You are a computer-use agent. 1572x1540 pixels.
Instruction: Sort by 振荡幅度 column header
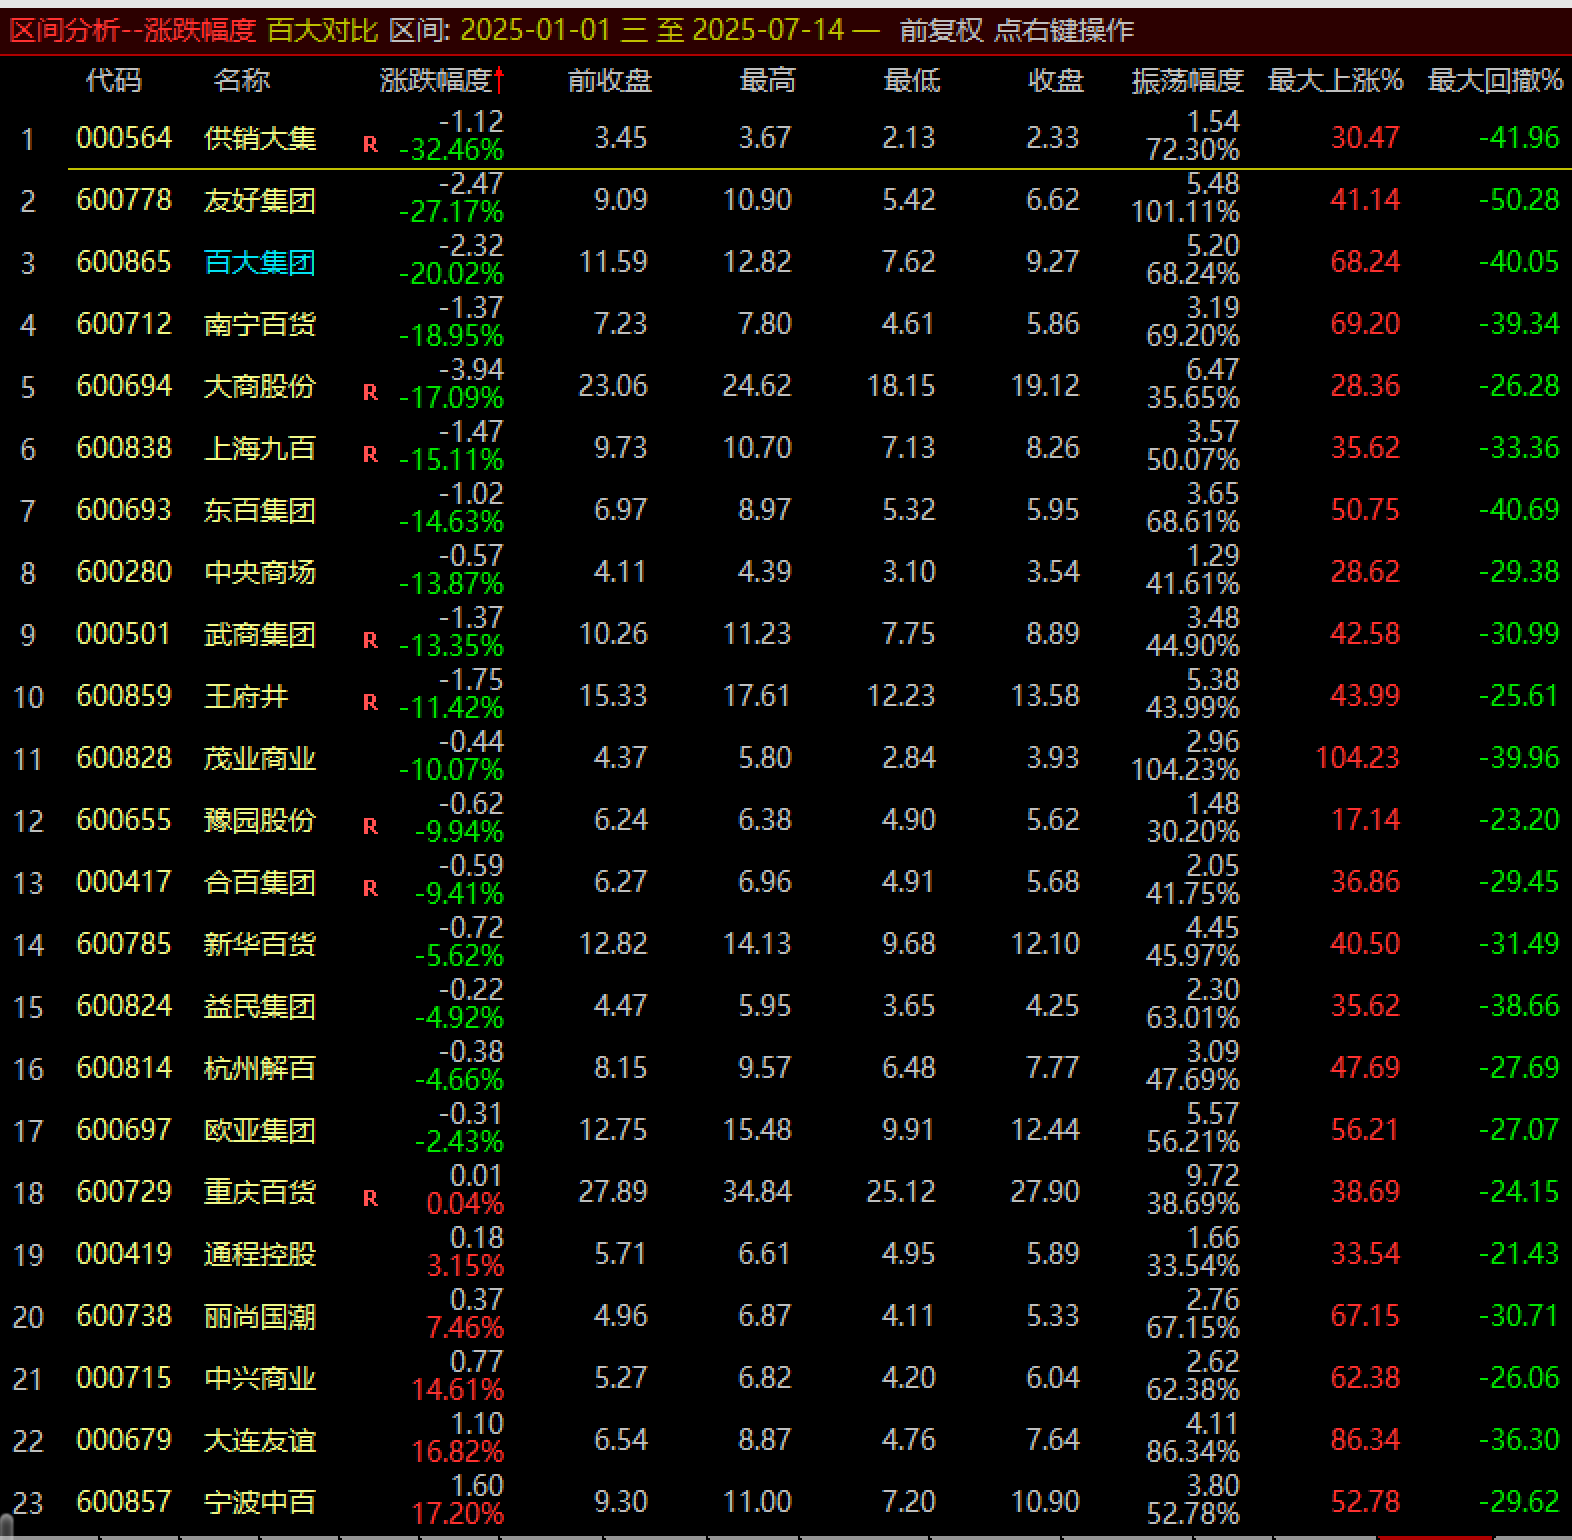(1187, 80)
